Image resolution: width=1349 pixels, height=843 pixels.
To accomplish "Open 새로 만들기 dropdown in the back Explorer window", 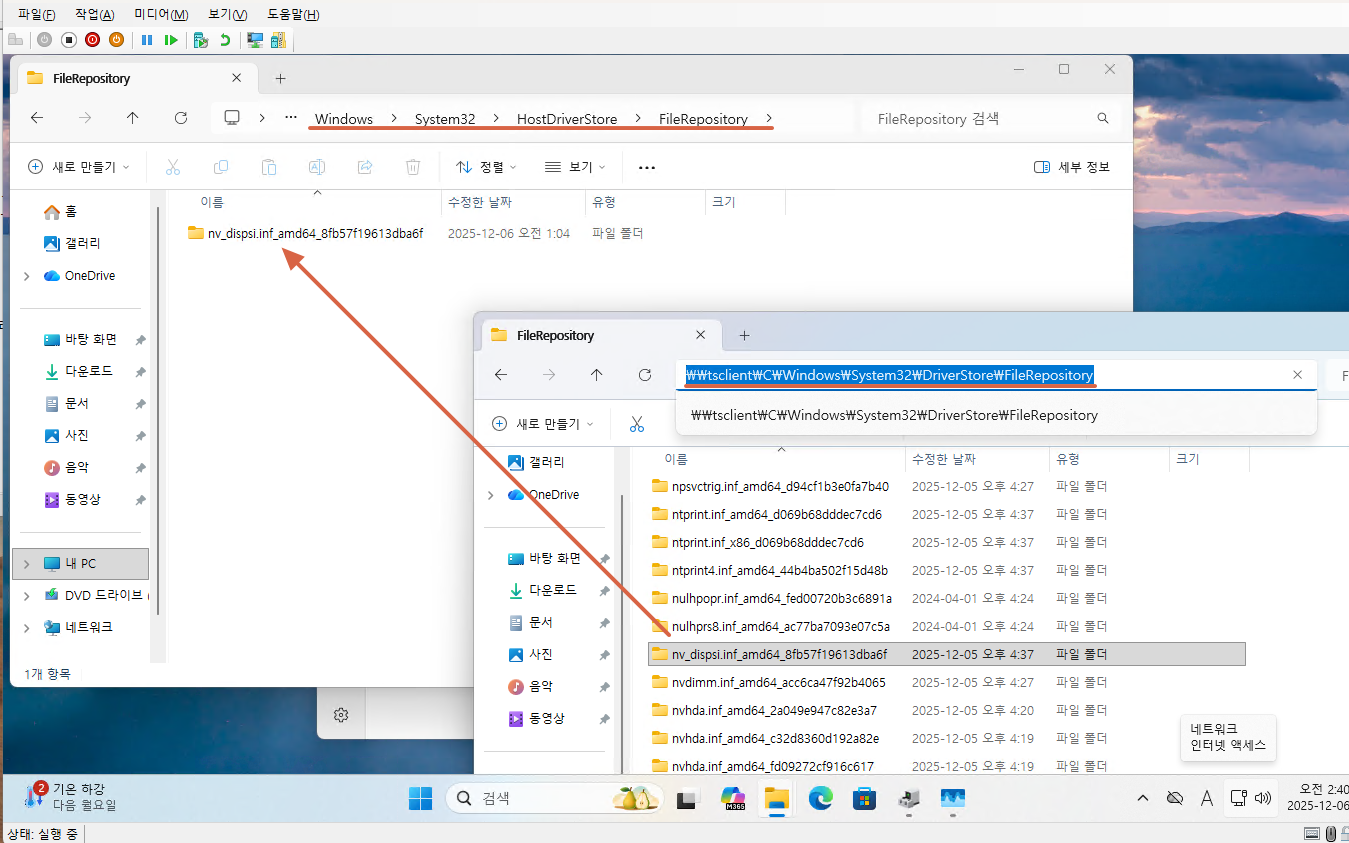I will pyautogui.click(x=79, y=167).
